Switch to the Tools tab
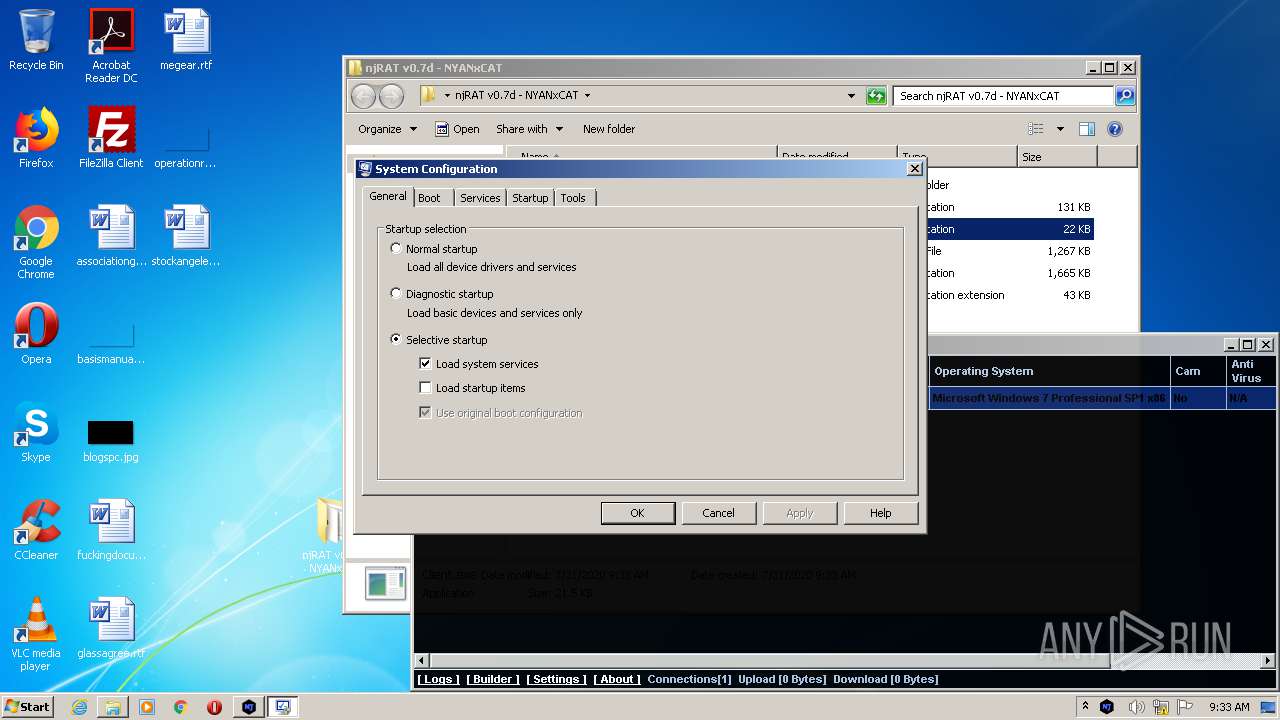 coord(573,198)
